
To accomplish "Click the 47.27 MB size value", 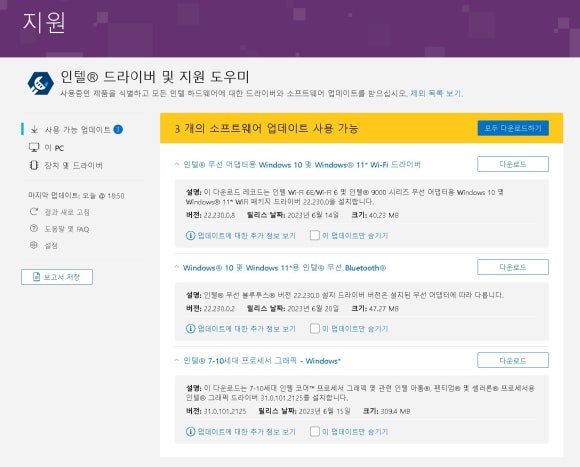I will click(x=384, y=308).
